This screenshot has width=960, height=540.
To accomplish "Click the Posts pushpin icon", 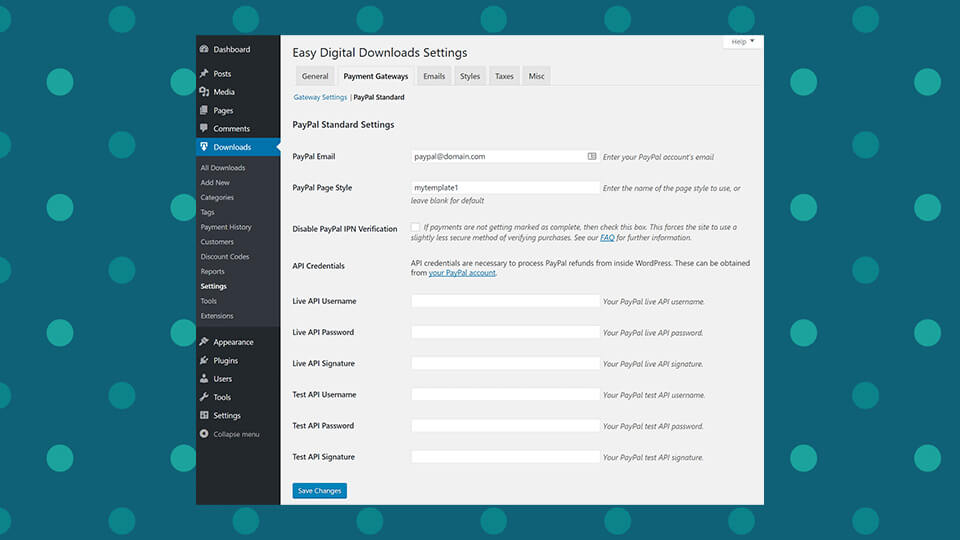I will [x=204, y=73].
